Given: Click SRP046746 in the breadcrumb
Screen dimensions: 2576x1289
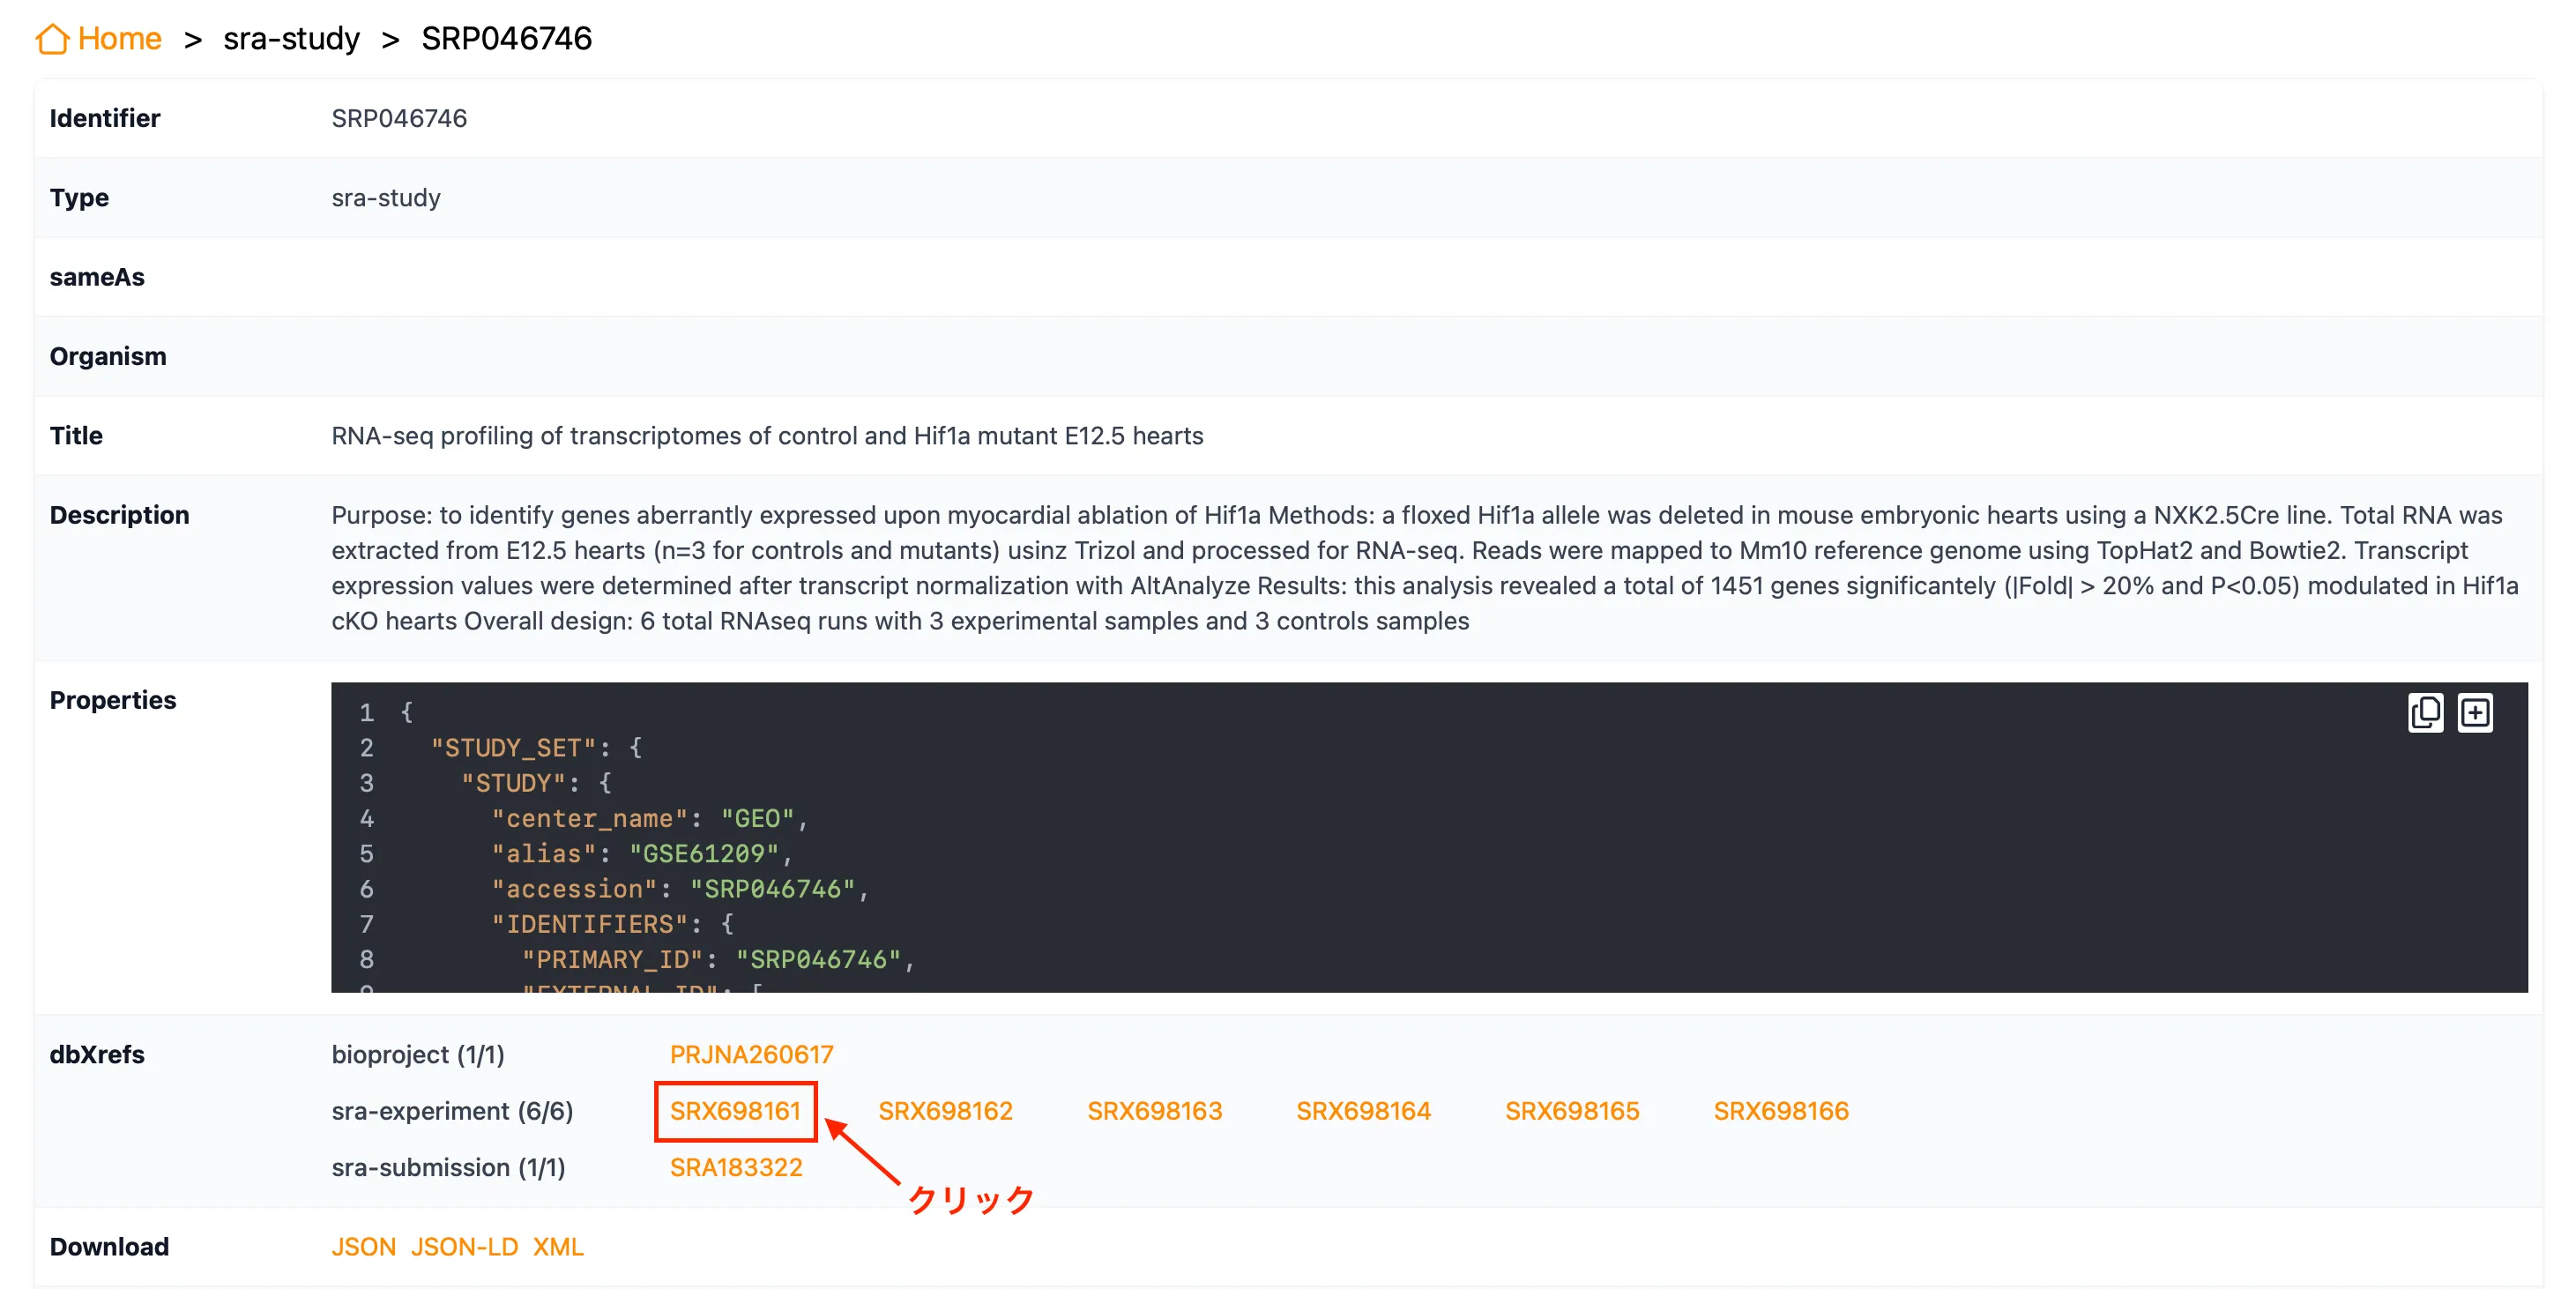Looking at the screenshot, I should tap(506, 39).
